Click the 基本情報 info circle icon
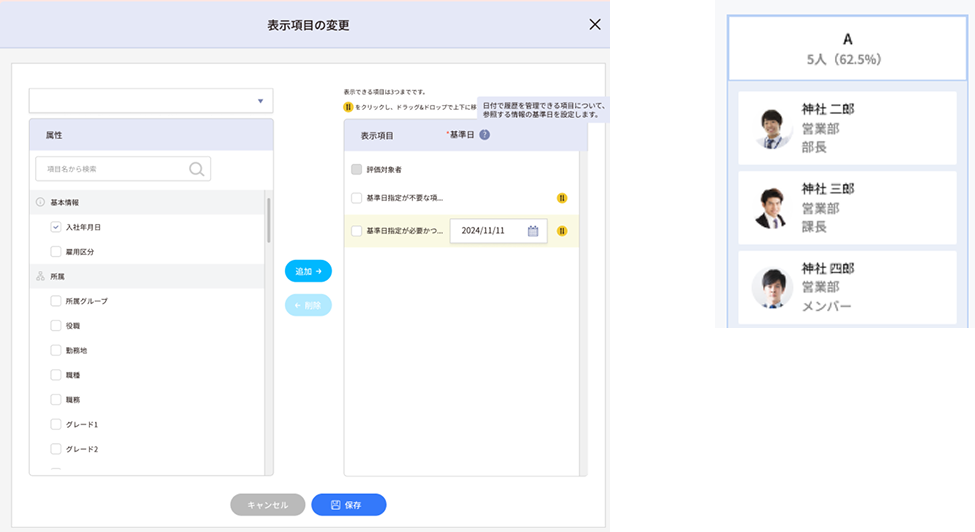 point(40,202)
